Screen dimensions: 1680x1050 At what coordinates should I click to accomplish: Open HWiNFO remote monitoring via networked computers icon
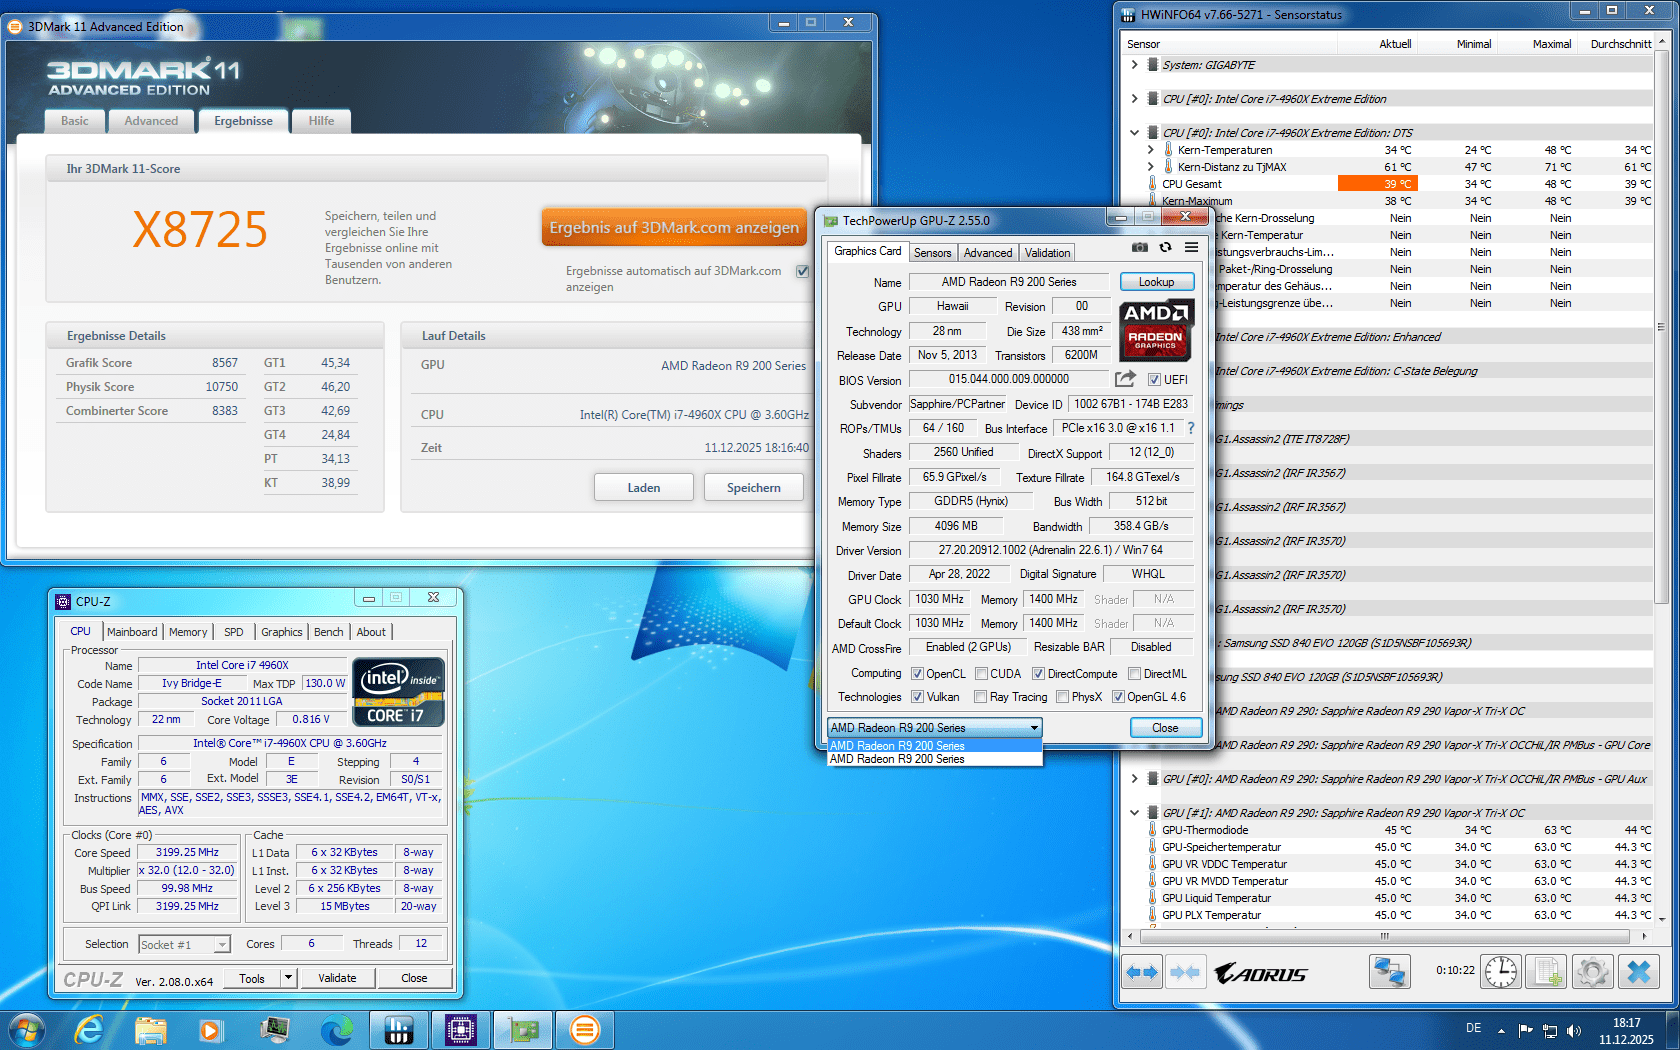[x=1390, y=971]
